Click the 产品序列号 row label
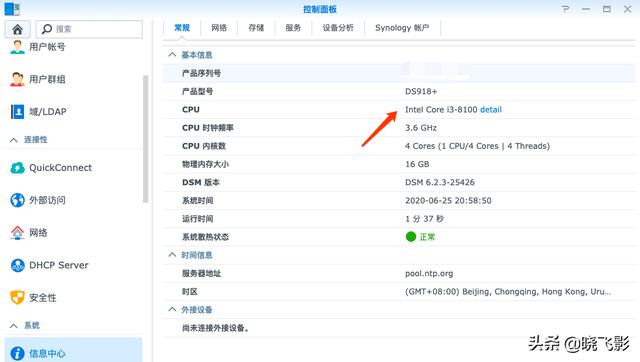640x362 pixels. click(201, 73)
